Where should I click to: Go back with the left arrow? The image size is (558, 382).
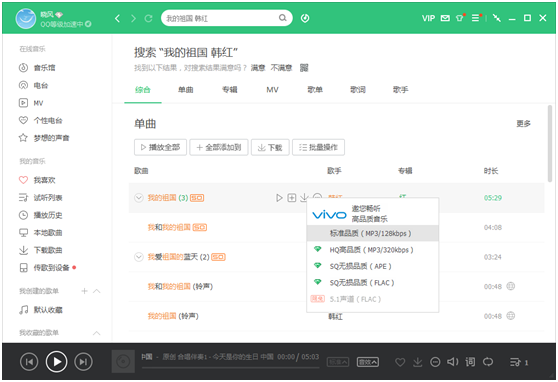[117, 18]
